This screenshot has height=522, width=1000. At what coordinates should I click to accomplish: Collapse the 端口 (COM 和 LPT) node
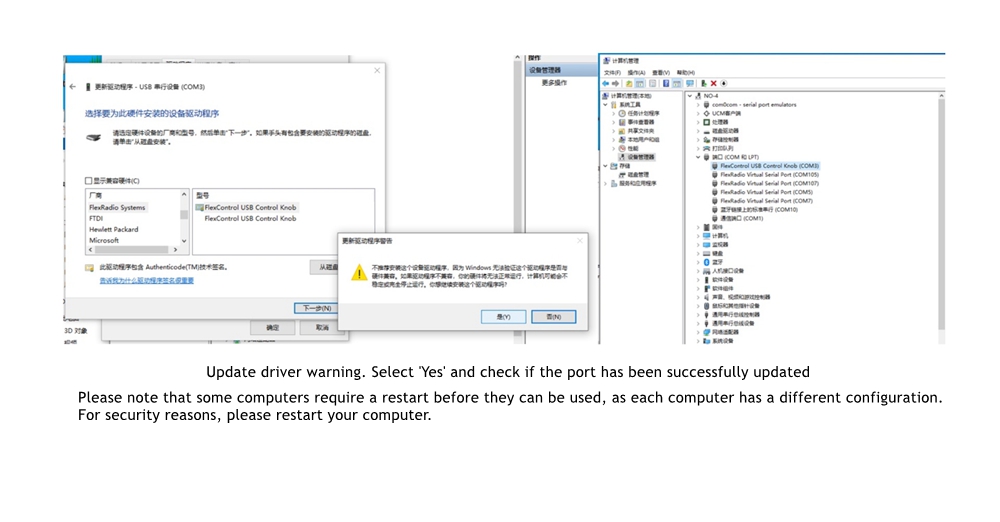click(697, 157)
